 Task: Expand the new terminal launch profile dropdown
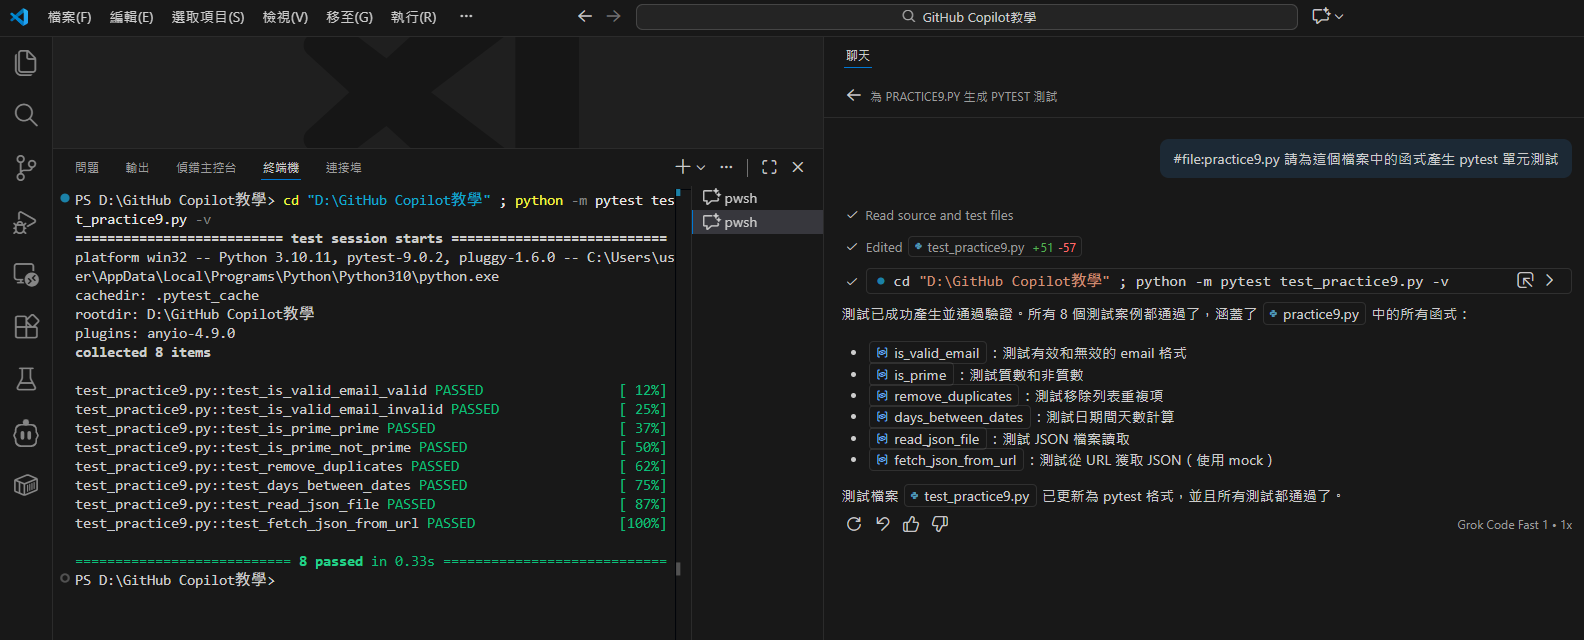(x=701, y=168)
